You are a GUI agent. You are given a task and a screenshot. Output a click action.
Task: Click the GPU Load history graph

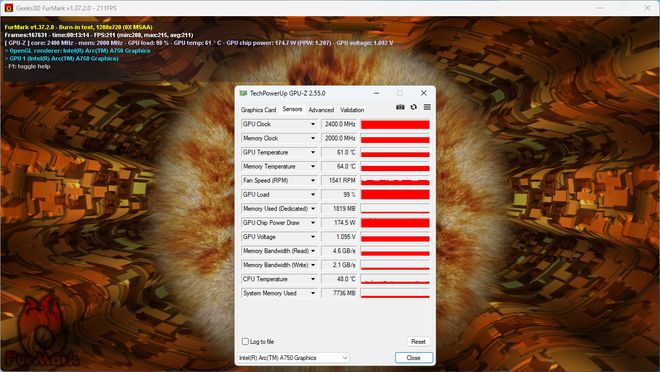[x=395, y=194]
